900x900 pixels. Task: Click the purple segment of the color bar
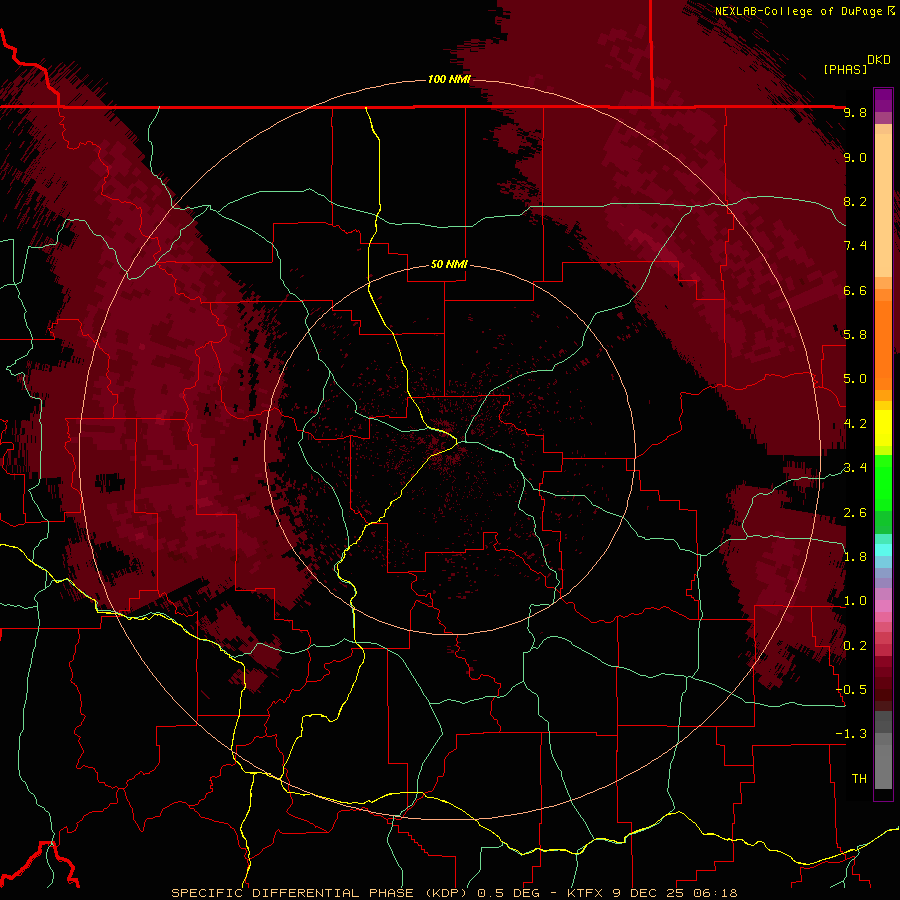point(883,100)
